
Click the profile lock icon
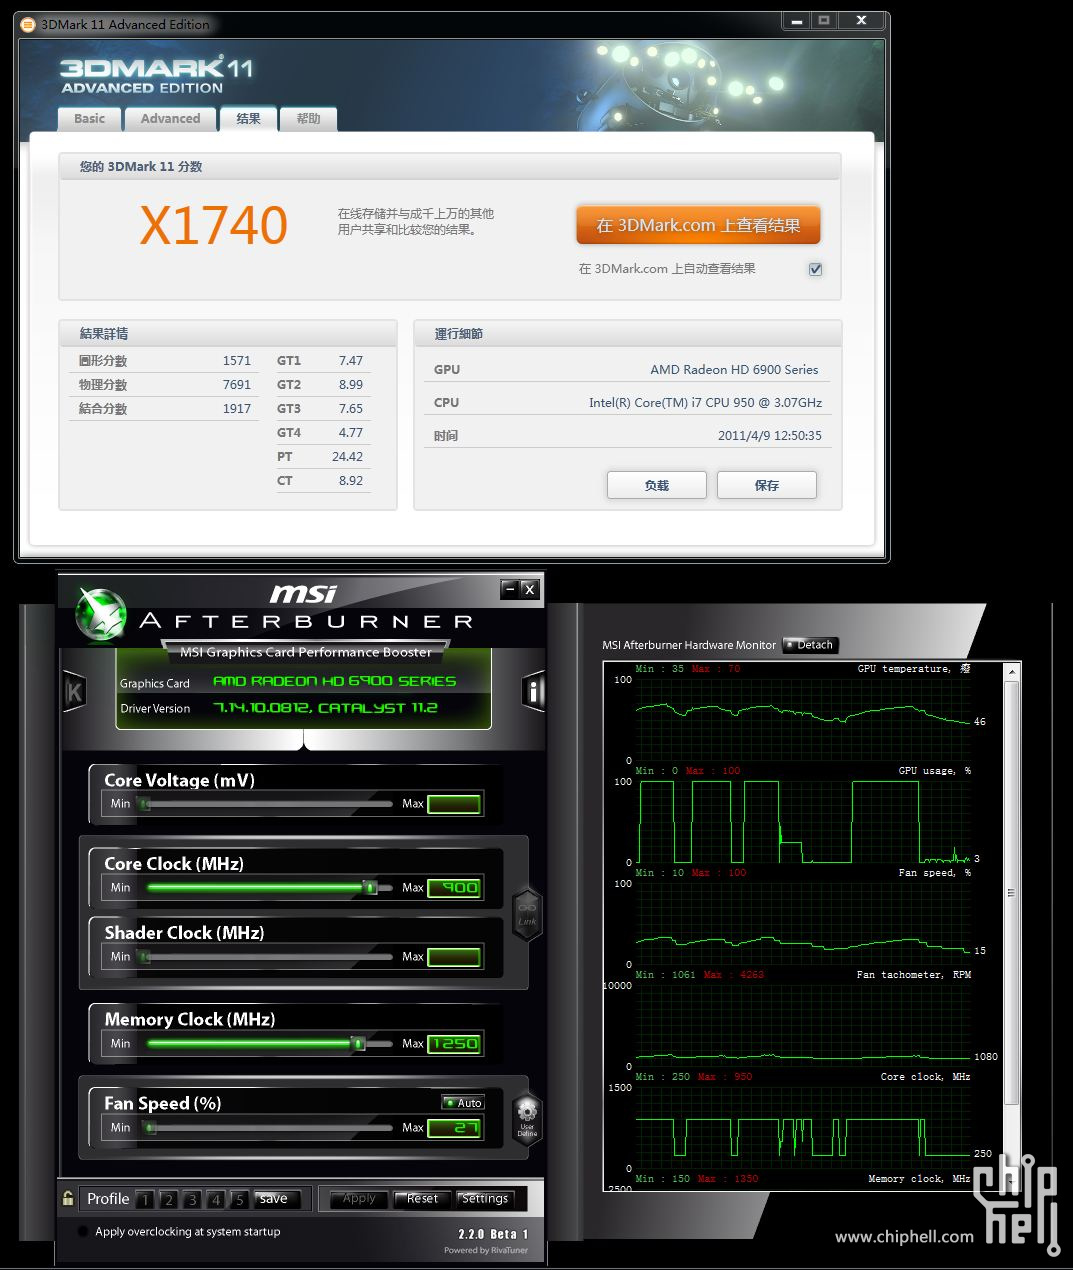68,1198
